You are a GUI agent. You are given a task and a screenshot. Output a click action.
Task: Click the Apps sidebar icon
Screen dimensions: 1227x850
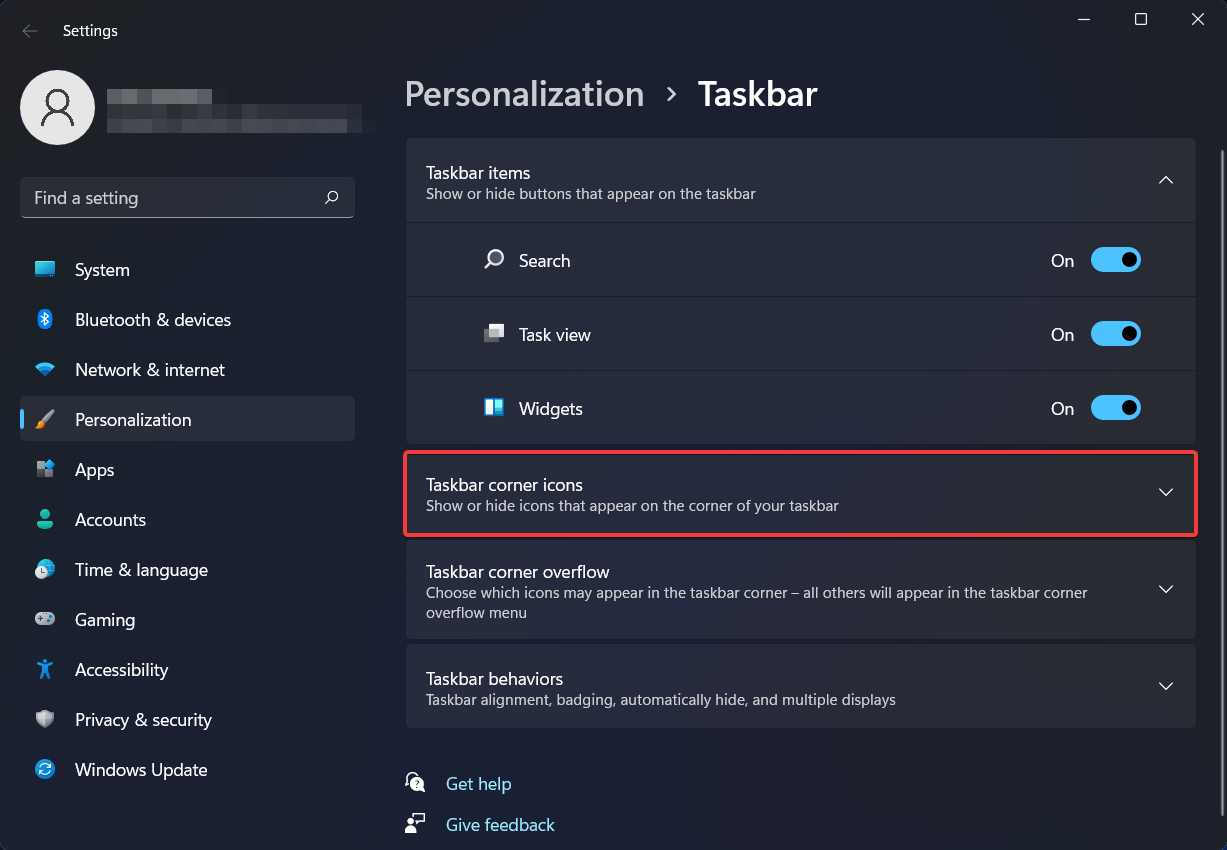click(94, 469)
